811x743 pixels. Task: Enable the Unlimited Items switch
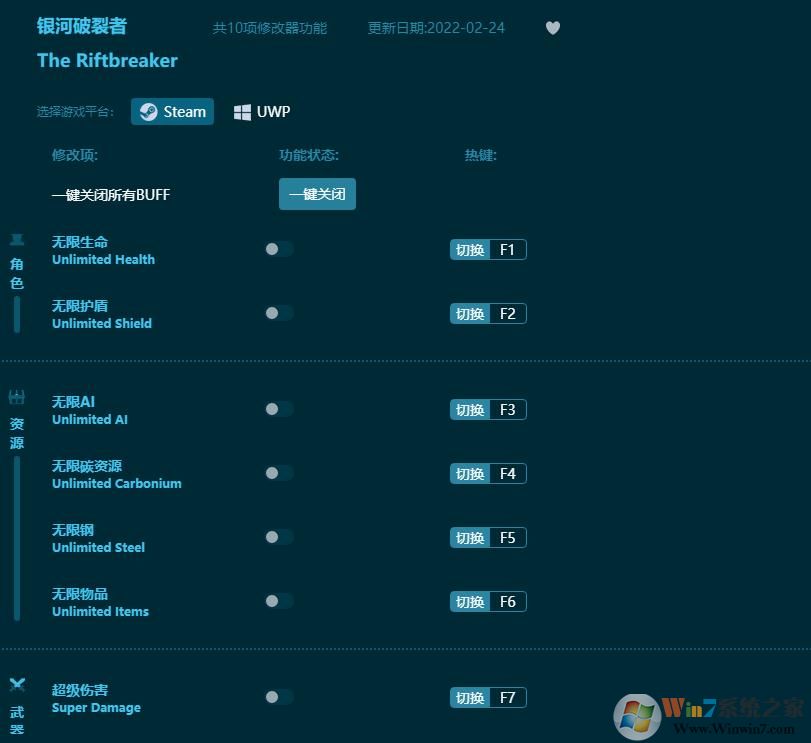tap(279, 601)
